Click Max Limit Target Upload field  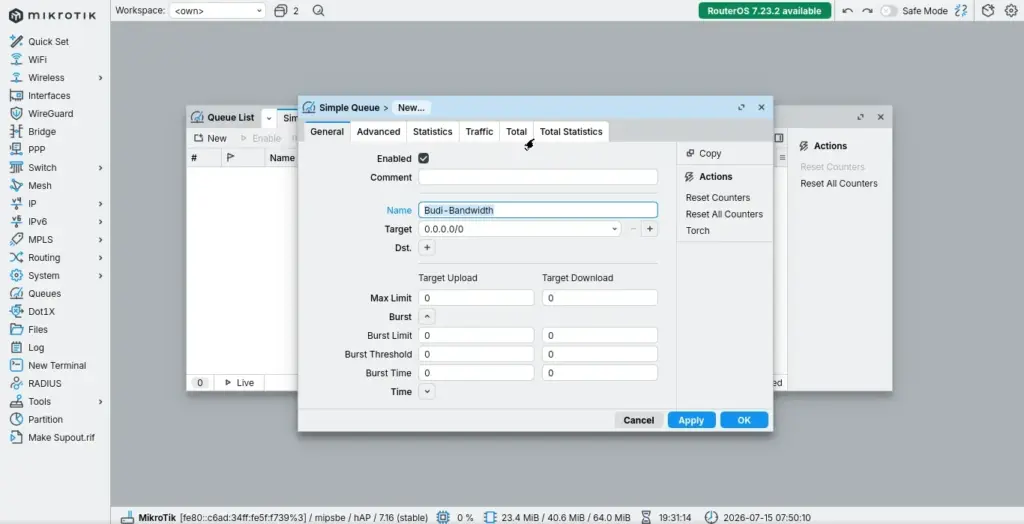[476, 298]
